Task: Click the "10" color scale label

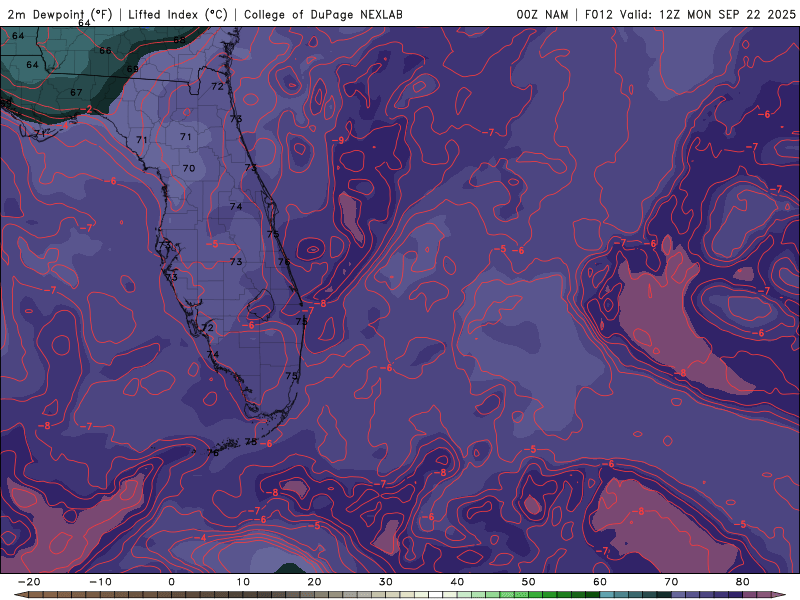Action: 243,582
